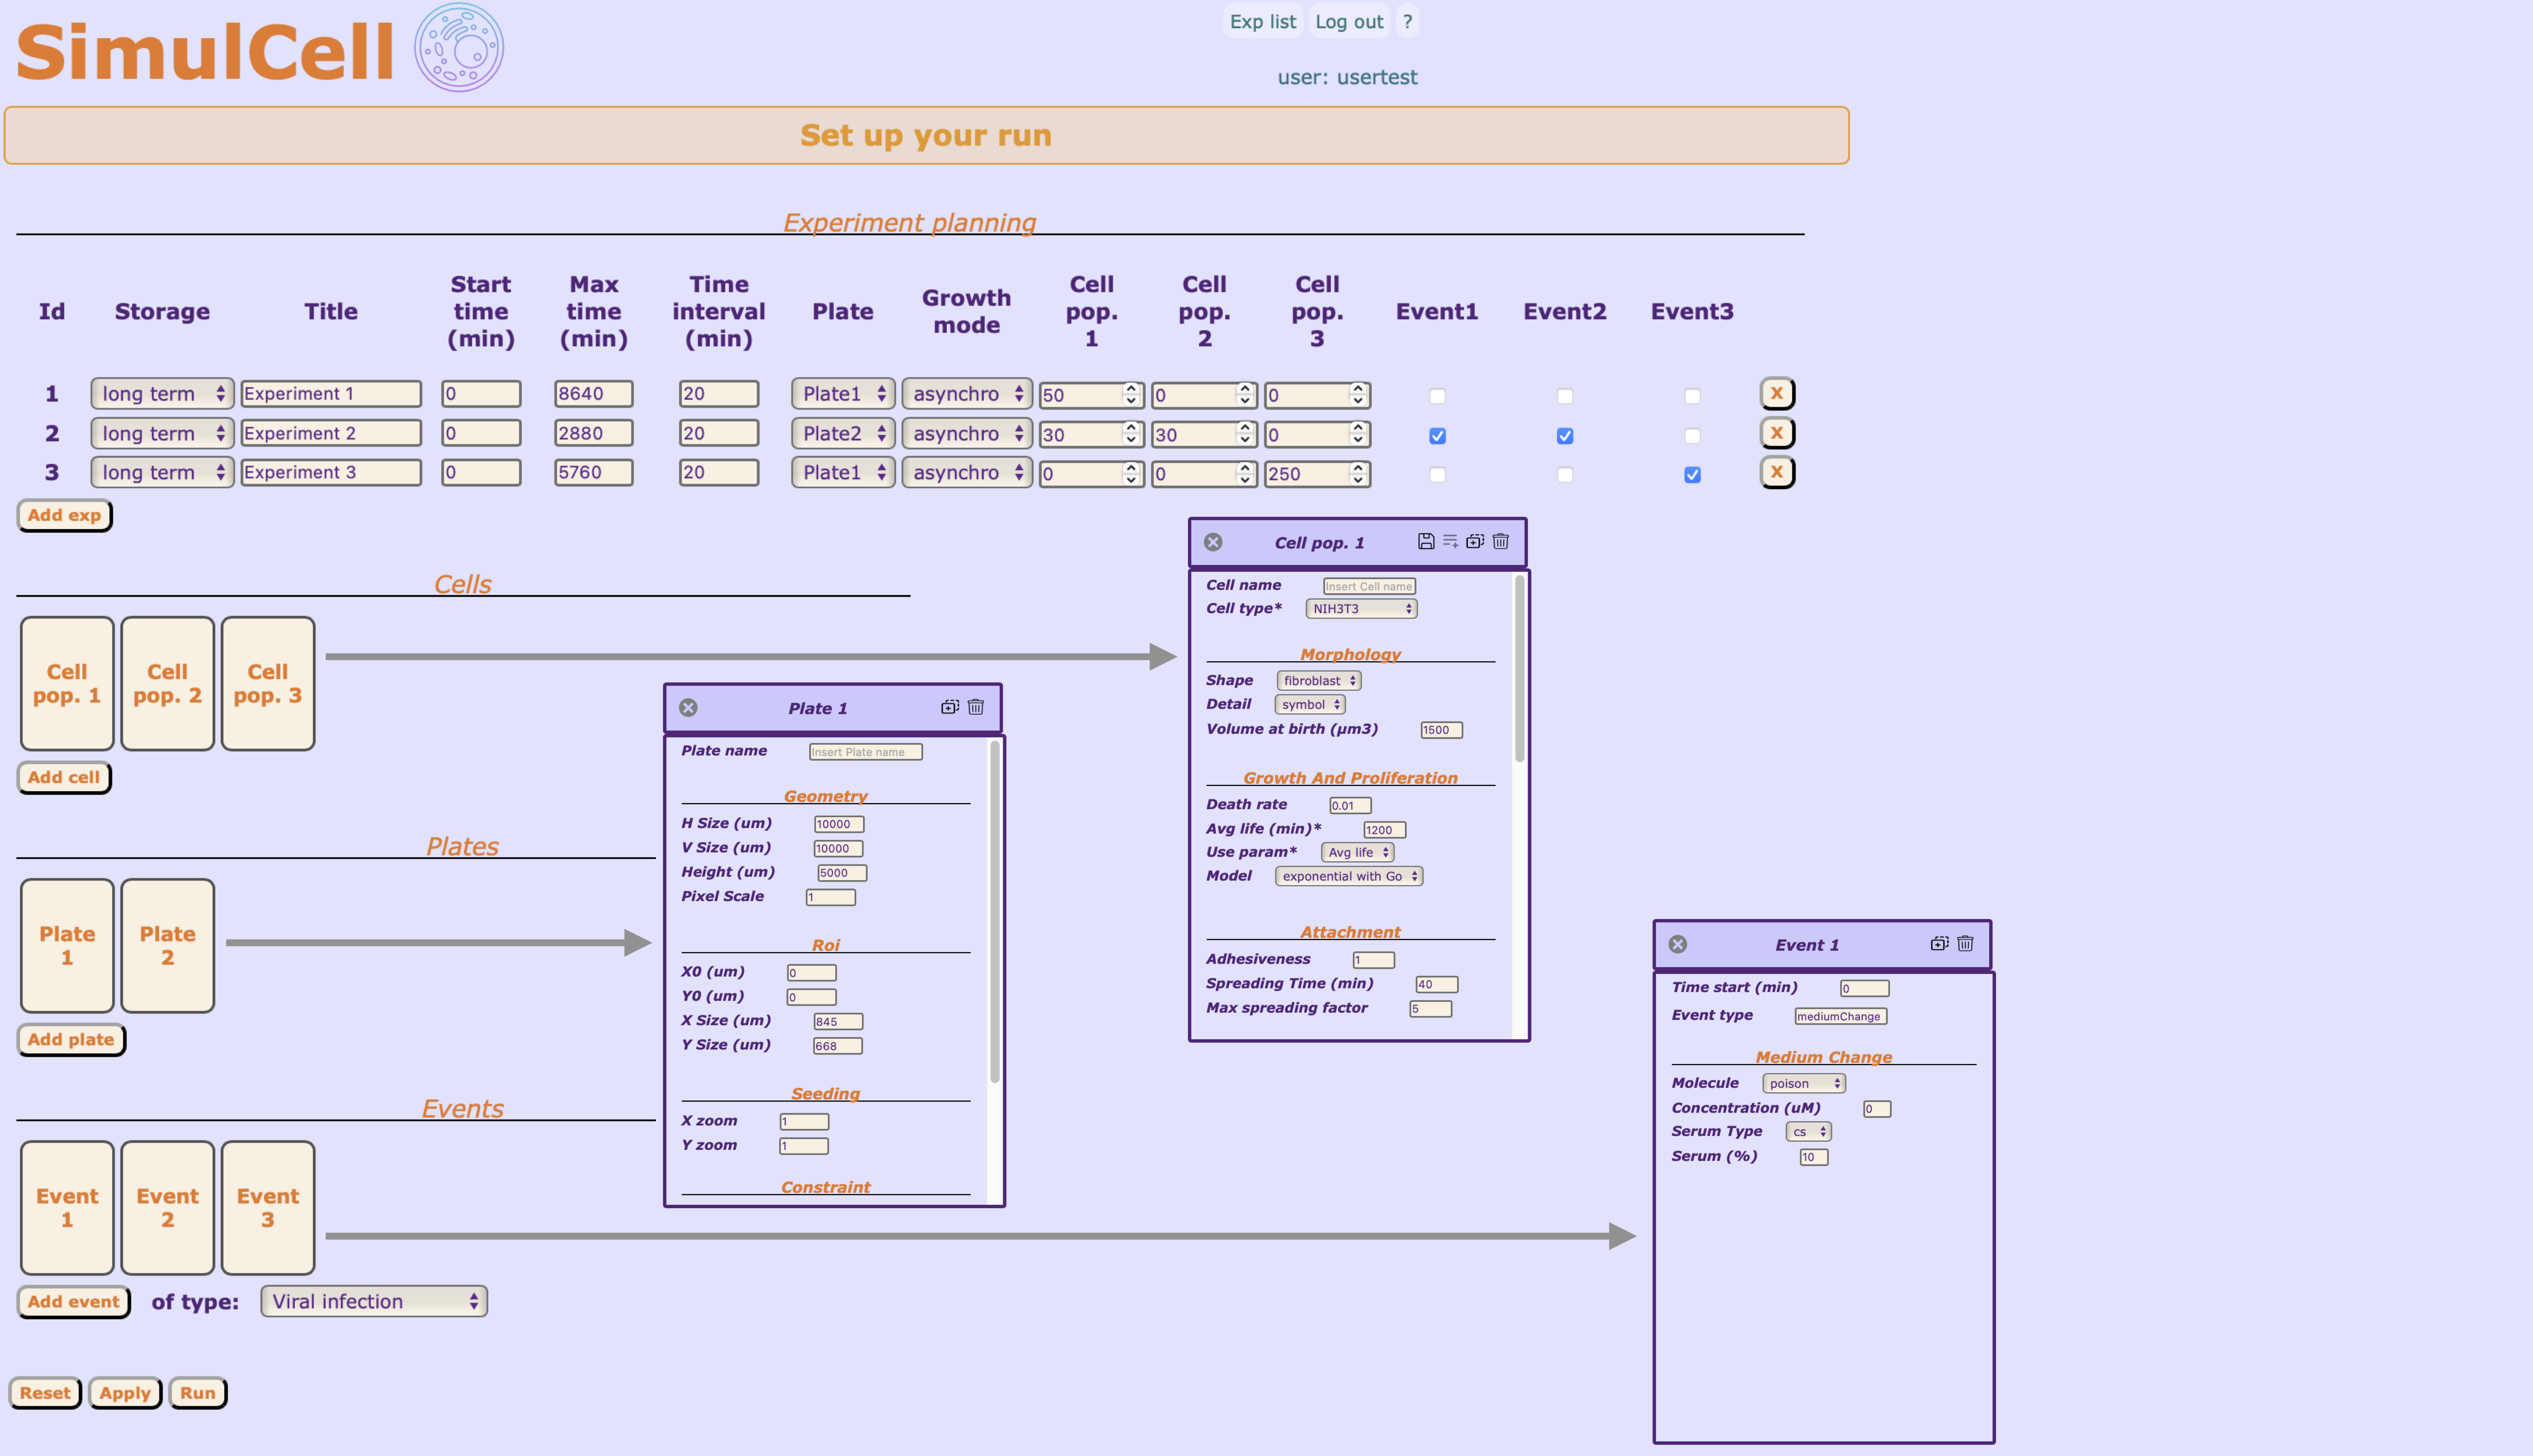Viewport: 2533px width, 1456px height.
Task: Enable Event2 checkbox for Experiment 1
Action: 1565,396
